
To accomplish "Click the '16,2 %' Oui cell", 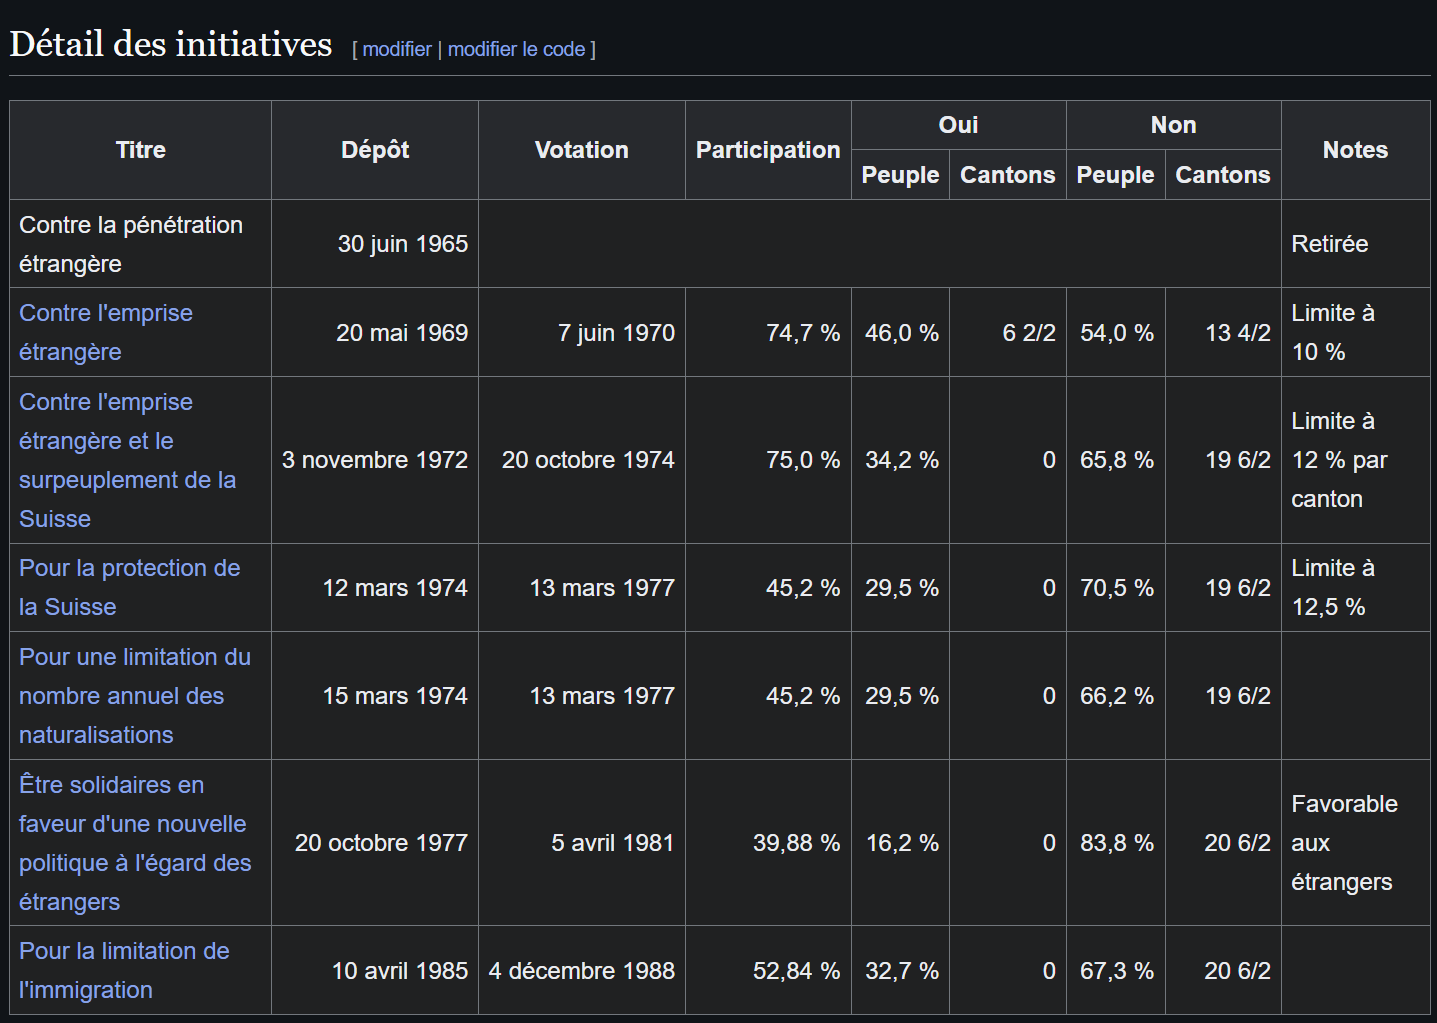I will pyautogui.click(x=901, y=843).
